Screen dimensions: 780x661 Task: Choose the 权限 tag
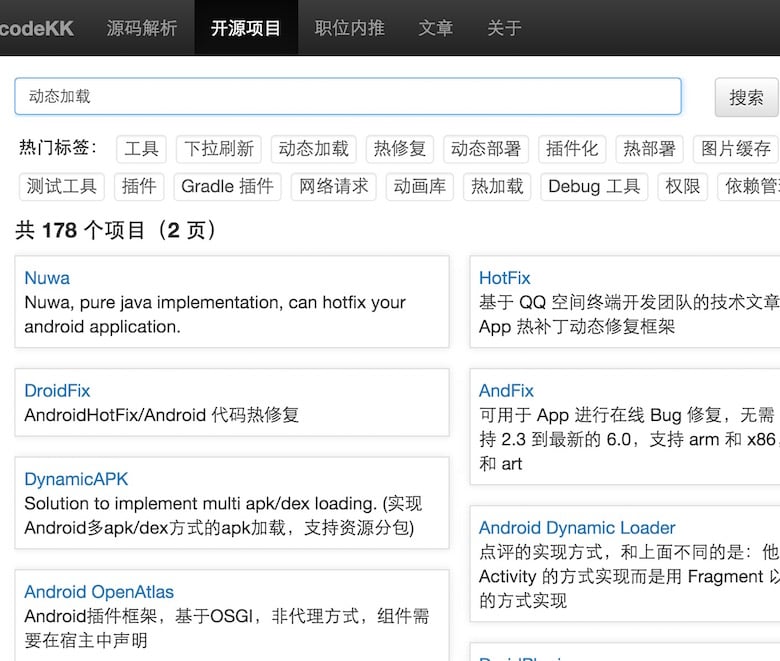[x=682, y=187]
